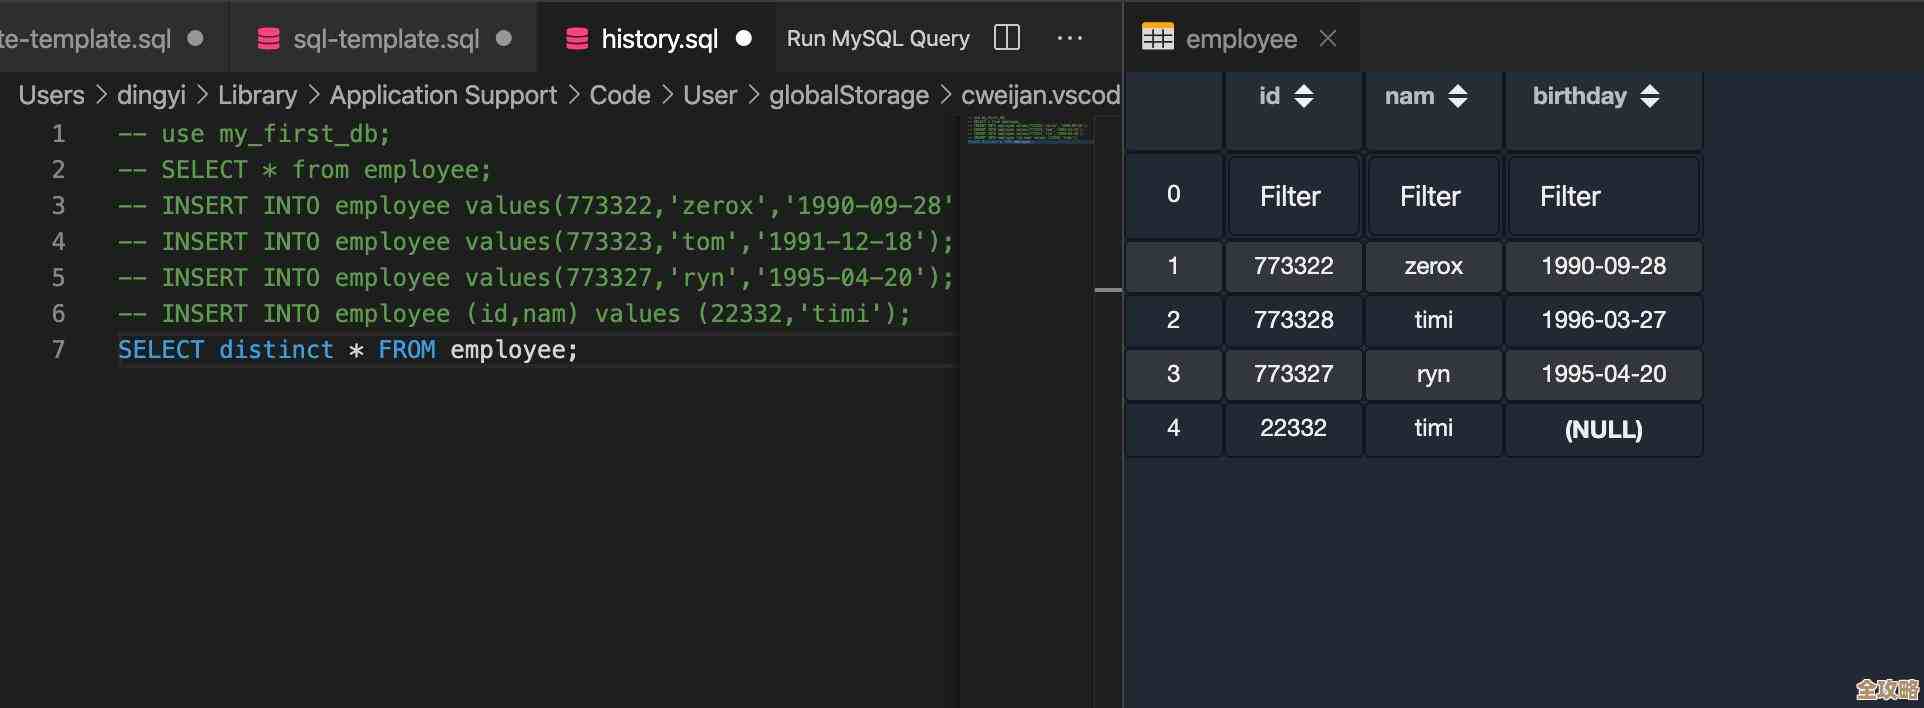Viewport: 1924px width, 708px height.
Task: Click the birthday column Filter field
Action: pyautogui.click(x=1602, y=196)
